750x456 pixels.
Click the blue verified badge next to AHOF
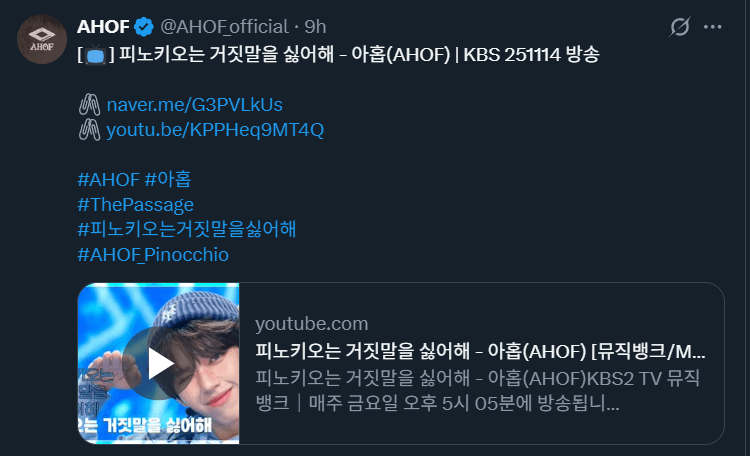coord(143,27)
